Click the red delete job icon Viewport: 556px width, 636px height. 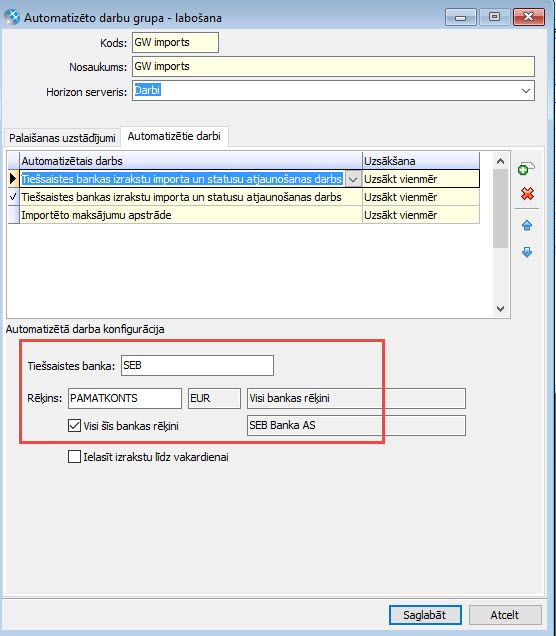pyautogui.click(x=527, y=194)
